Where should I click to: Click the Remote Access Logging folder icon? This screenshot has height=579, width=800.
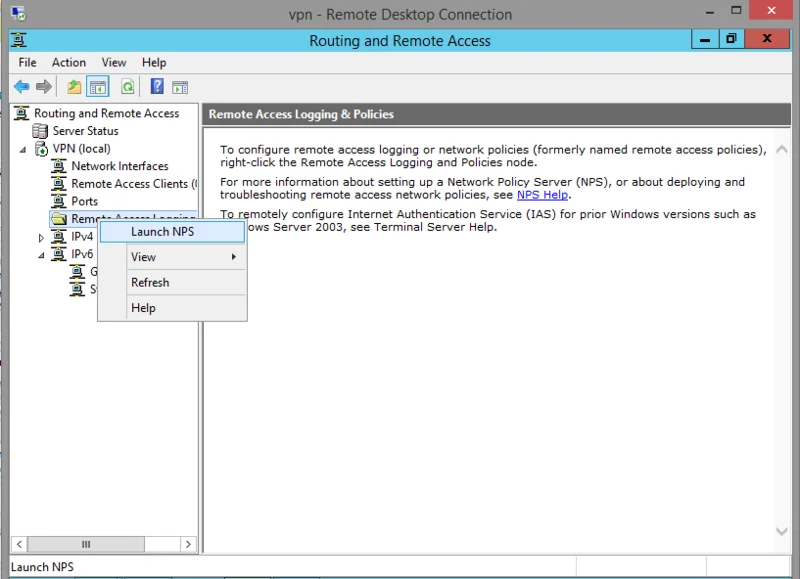59,219
